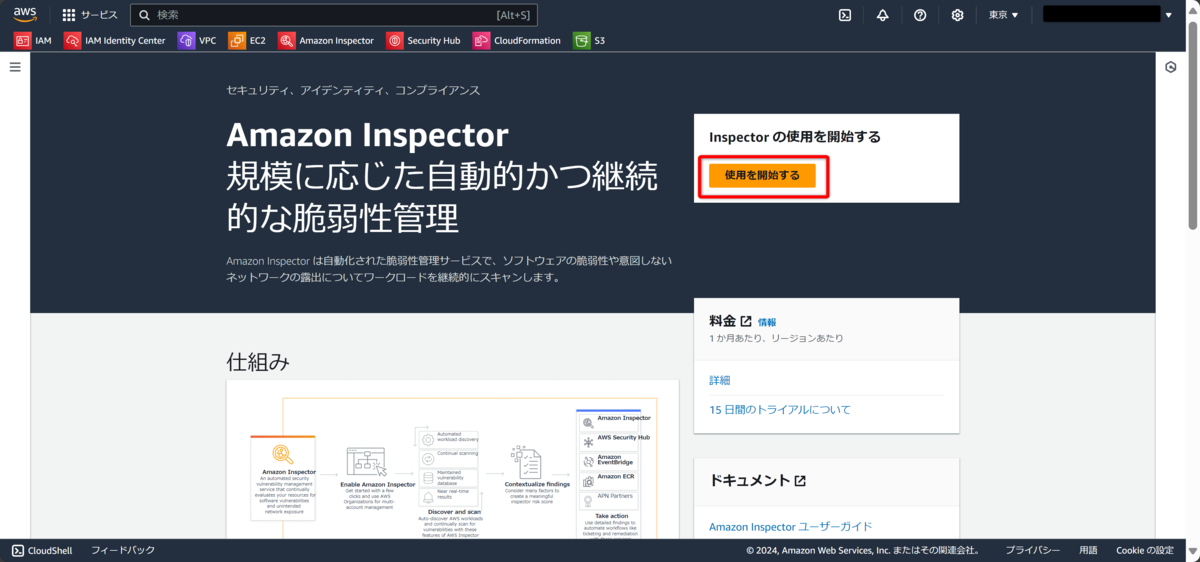Open Cookie の設定 in the footer
Screen dimensions: 1200x562
[1145, 550]
